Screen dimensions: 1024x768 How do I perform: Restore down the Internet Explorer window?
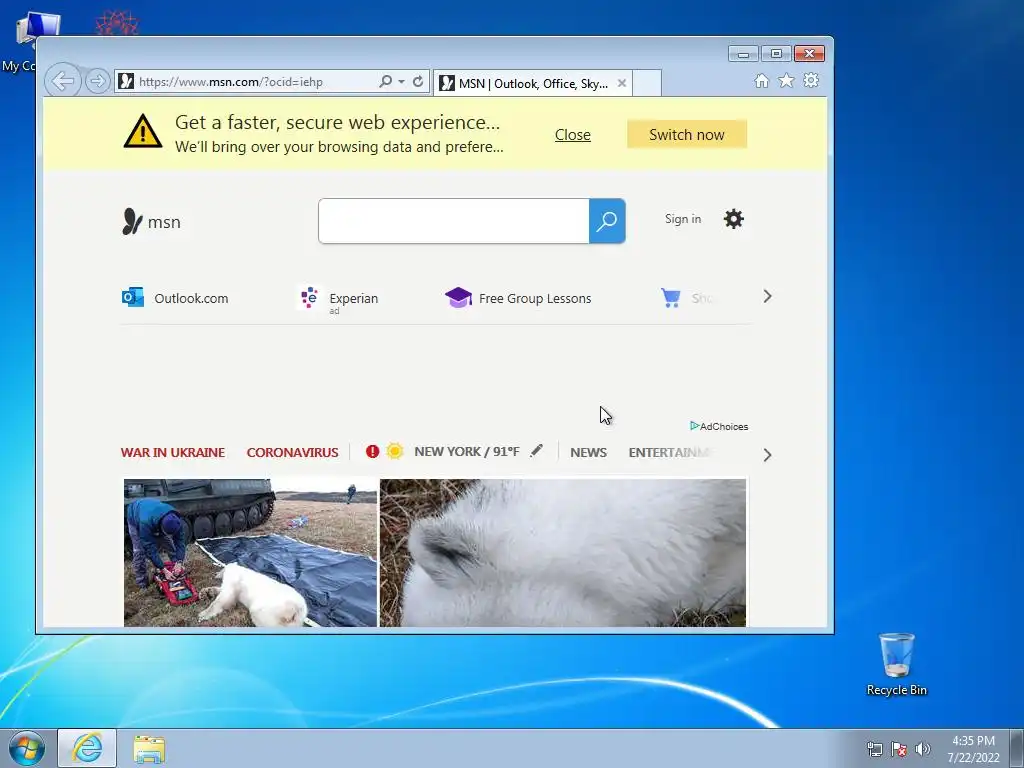pos(776,54)
